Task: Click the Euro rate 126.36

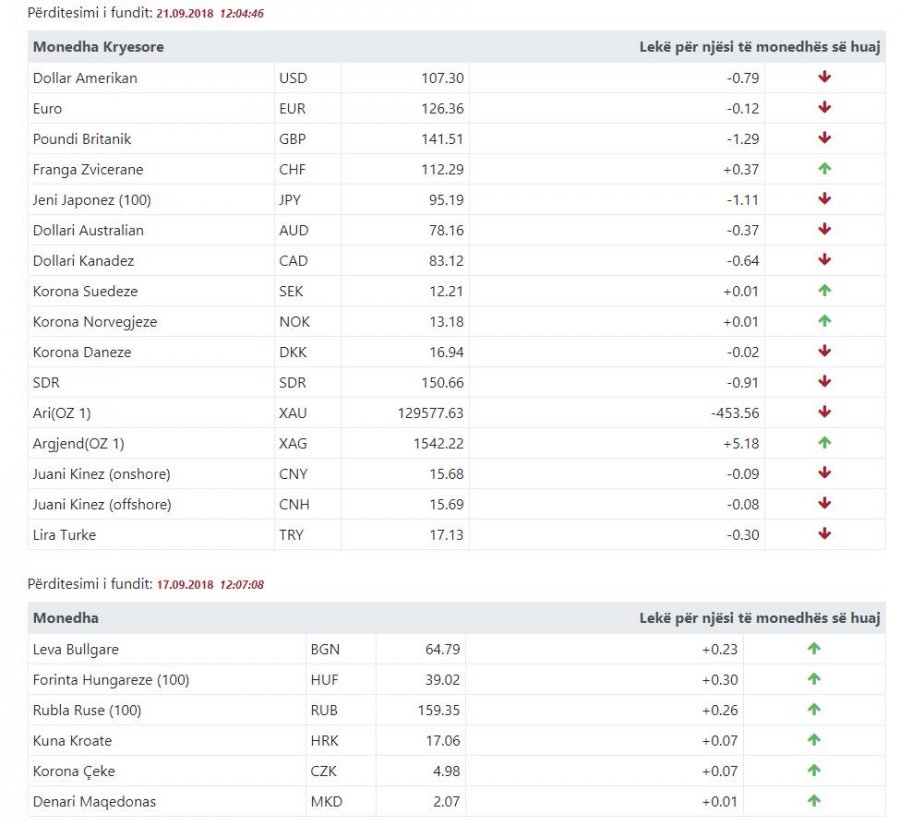Action: [x=443, y=109]
